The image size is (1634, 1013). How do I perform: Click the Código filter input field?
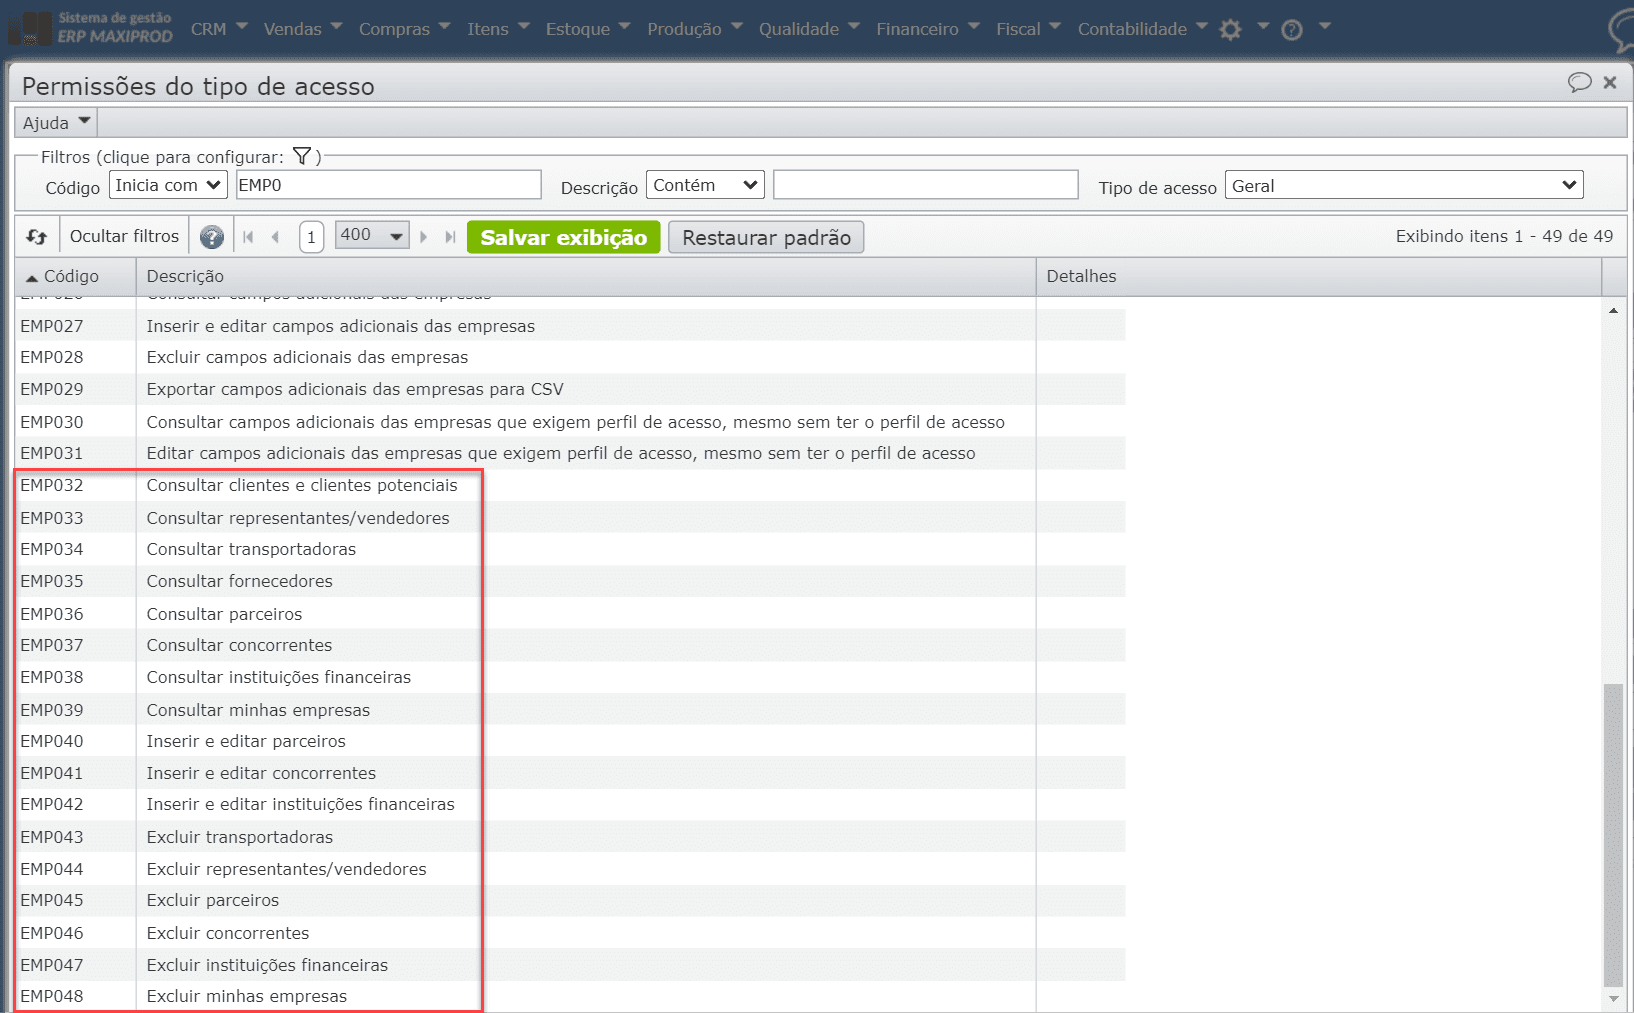click(388, 185)
